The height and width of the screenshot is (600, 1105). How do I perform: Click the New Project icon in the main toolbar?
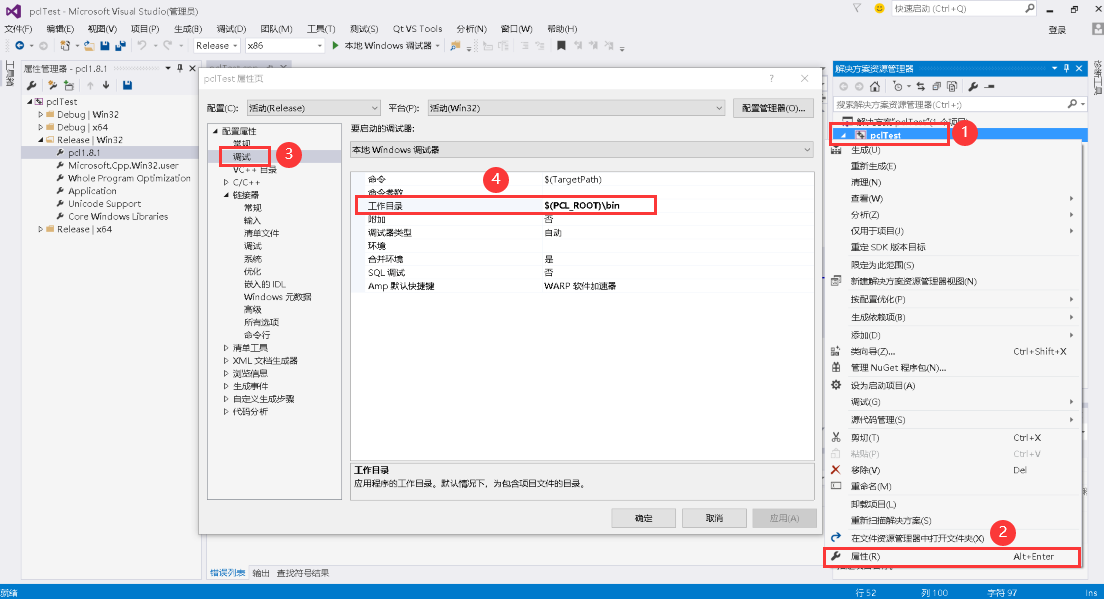click(x=65, y=46)
